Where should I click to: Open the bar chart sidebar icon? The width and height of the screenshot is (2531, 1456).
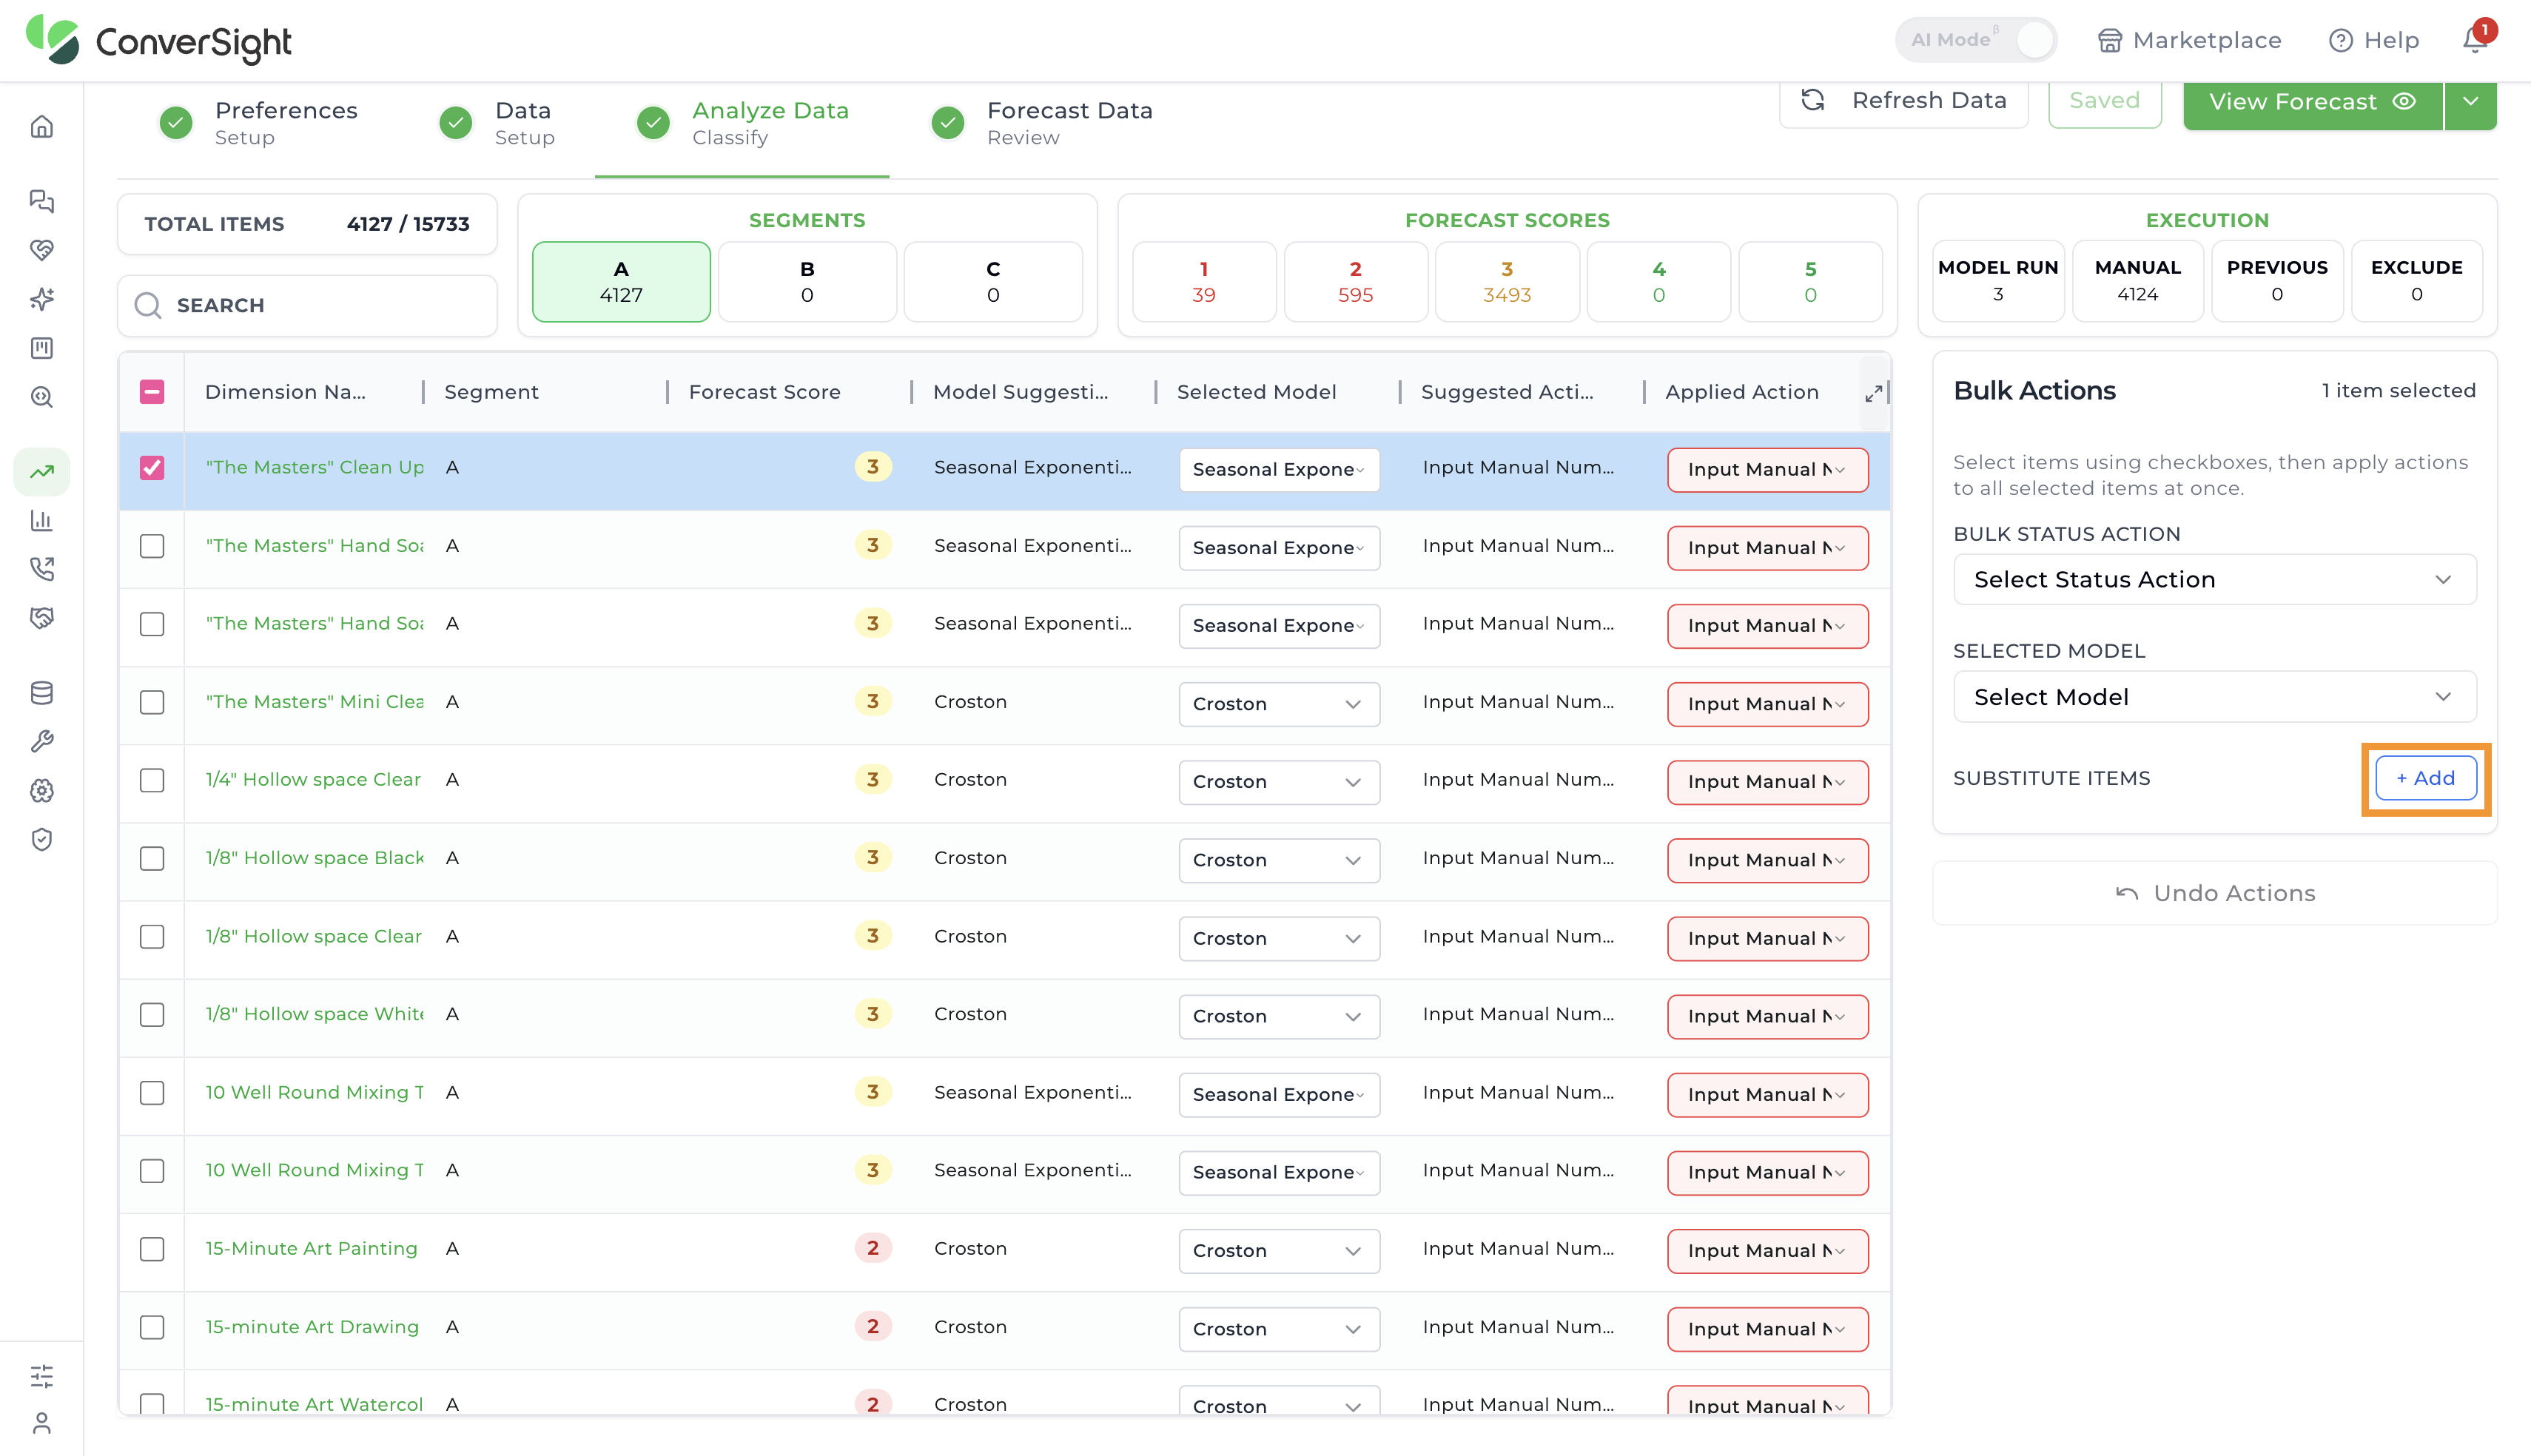click(42, 520)
